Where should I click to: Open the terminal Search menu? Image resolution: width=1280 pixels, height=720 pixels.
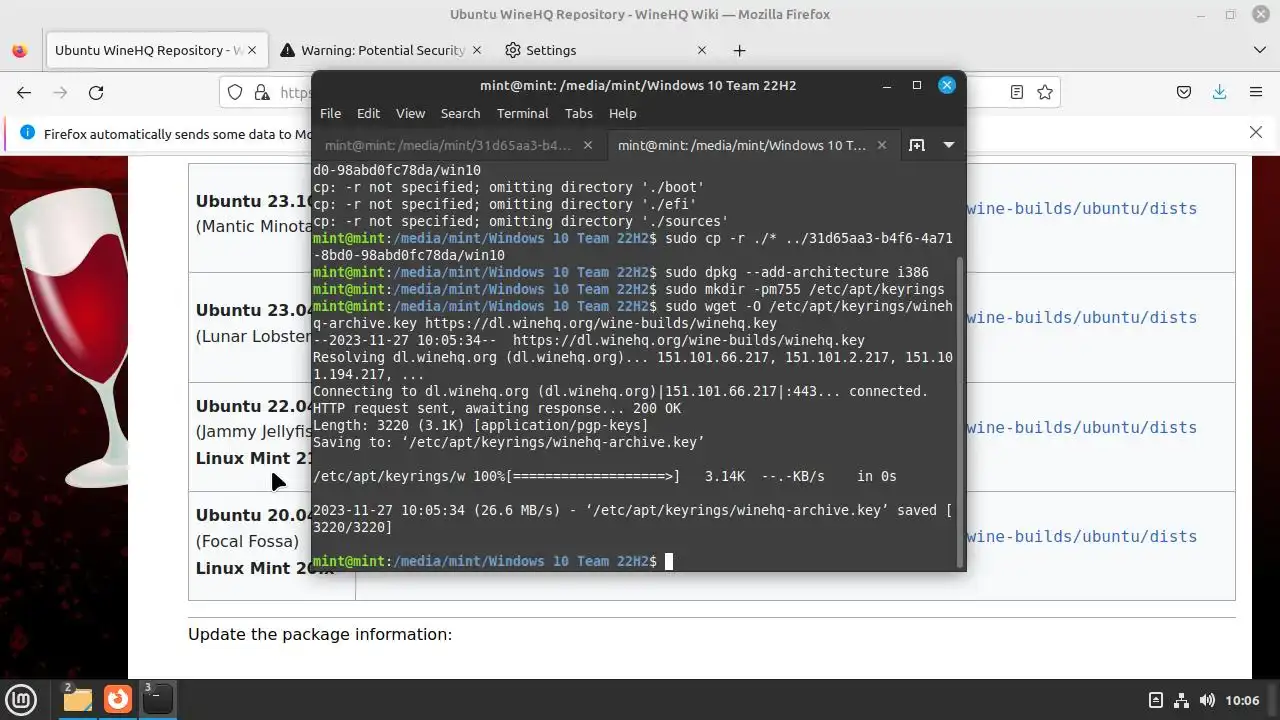tap(460, 113)
